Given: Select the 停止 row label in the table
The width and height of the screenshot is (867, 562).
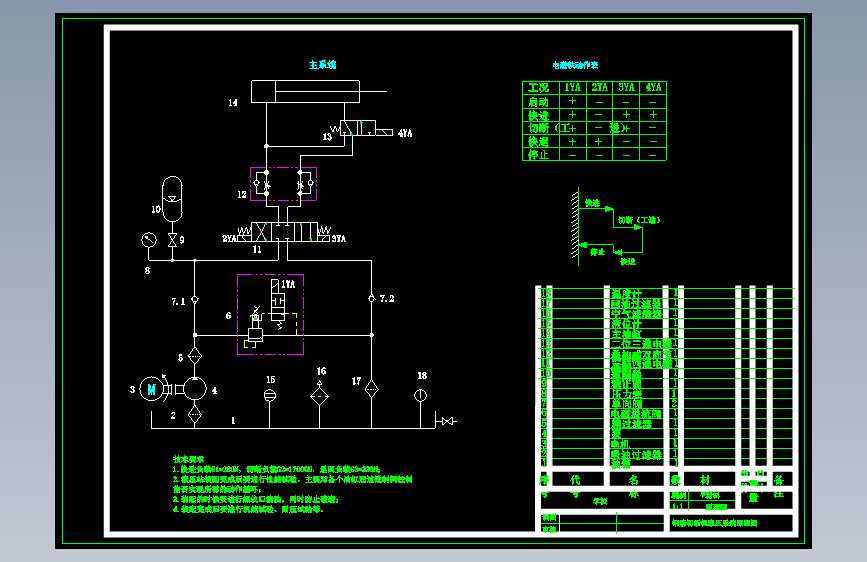Looking at the screenshot, I should tap(539, 155).
